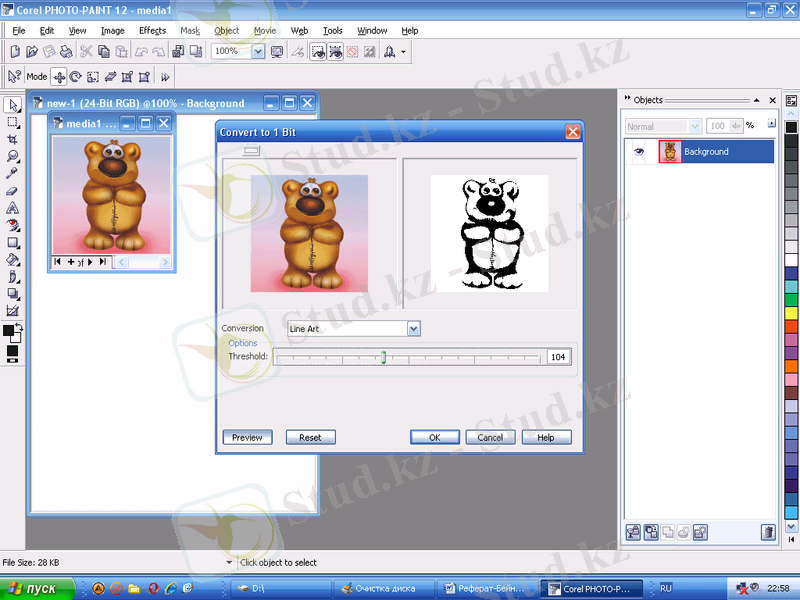Viewport: 800px width, 600px height.
Task: Click OK in Convert to 1 Bit
Action: pyautogui.click(x=435, y=437)
